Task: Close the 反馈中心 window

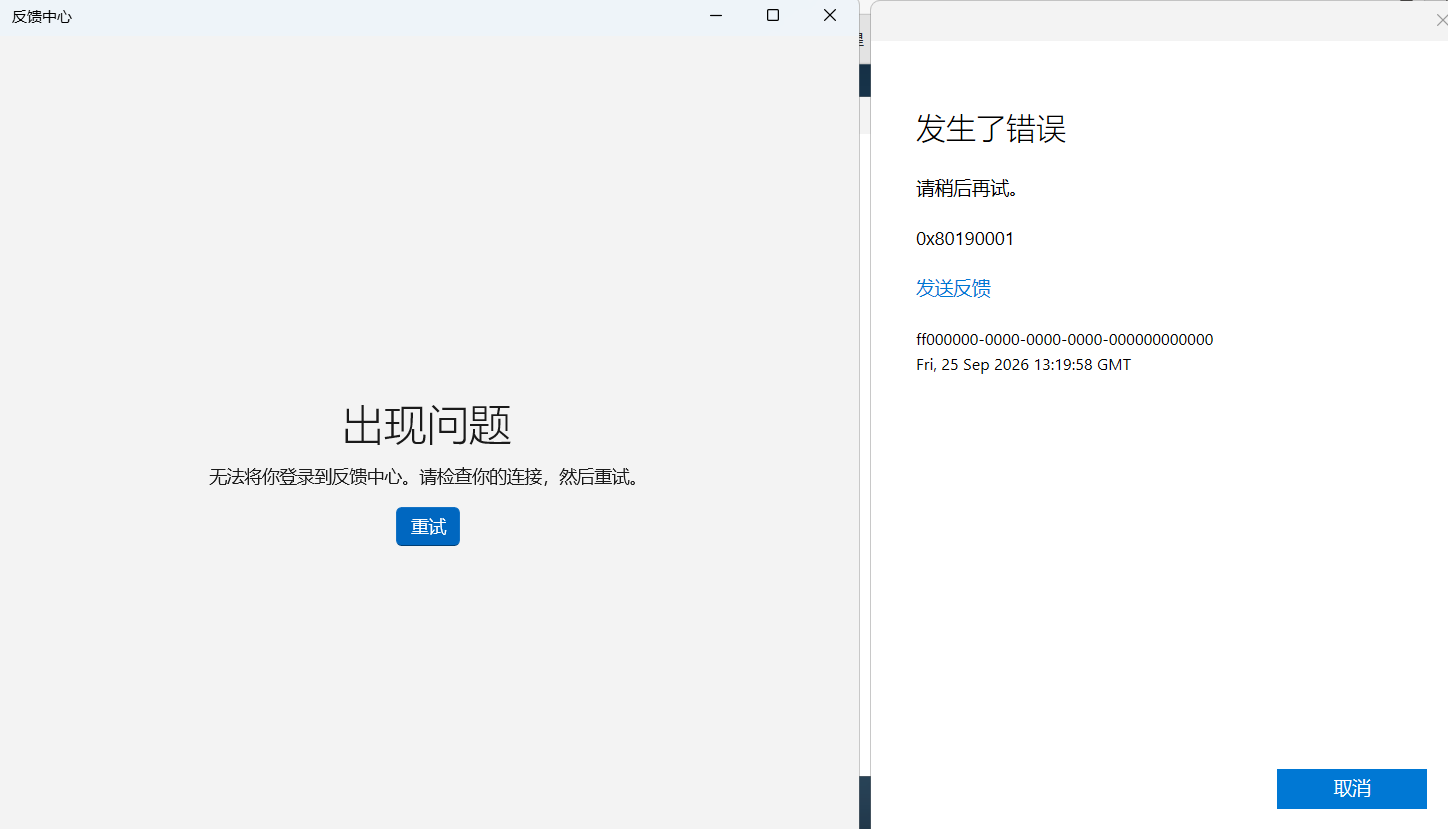Action: 830,16
